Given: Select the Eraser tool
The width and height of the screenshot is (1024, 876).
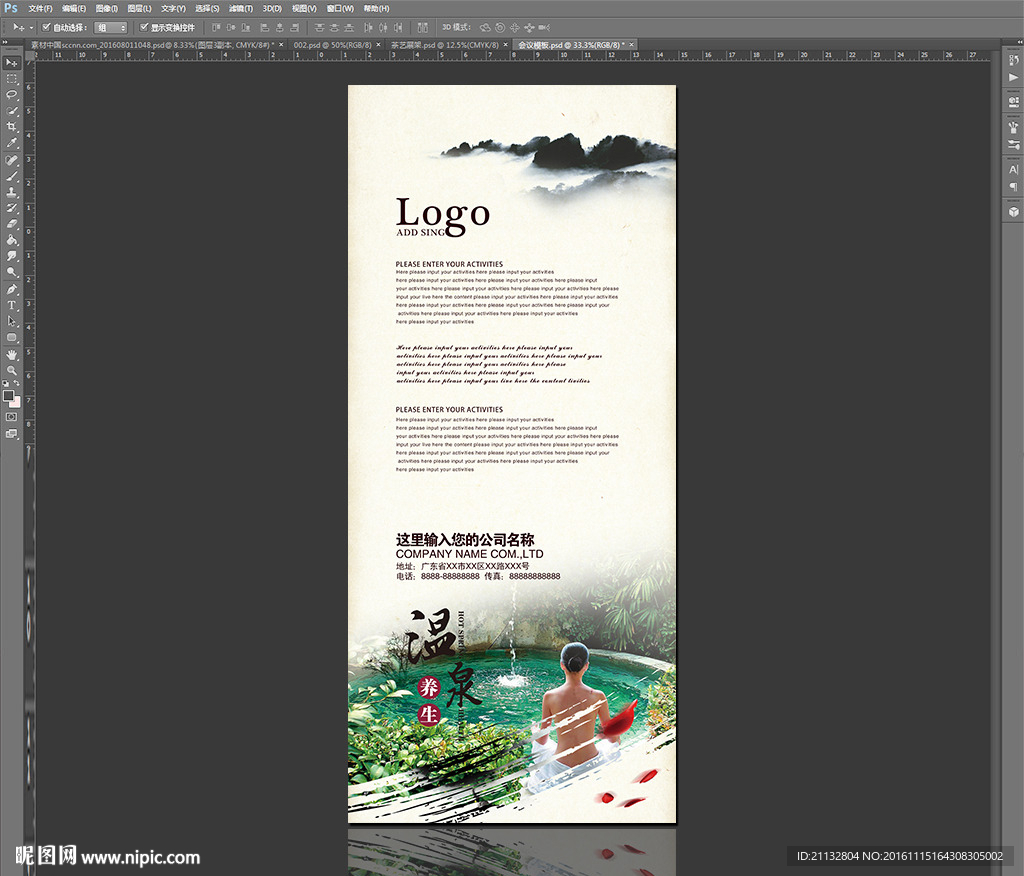Looking at the screenshot, I should [12, 224].
